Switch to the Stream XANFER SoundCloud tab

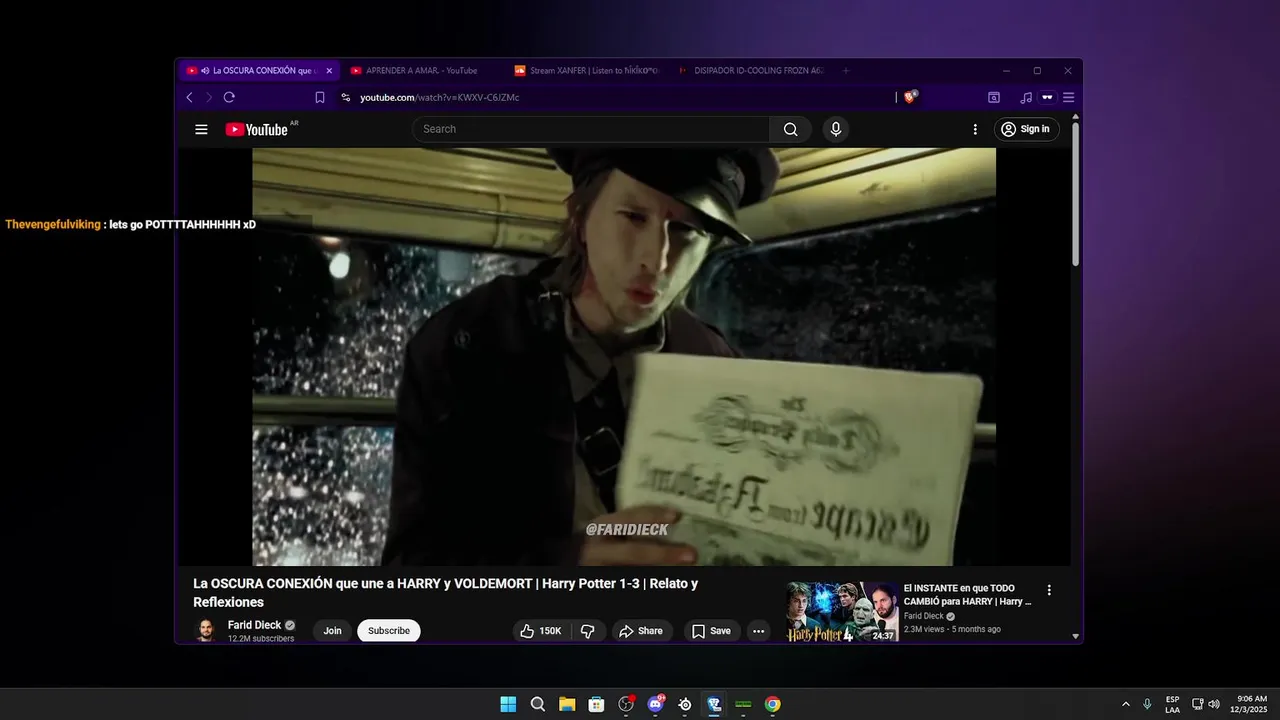[586, 71]
